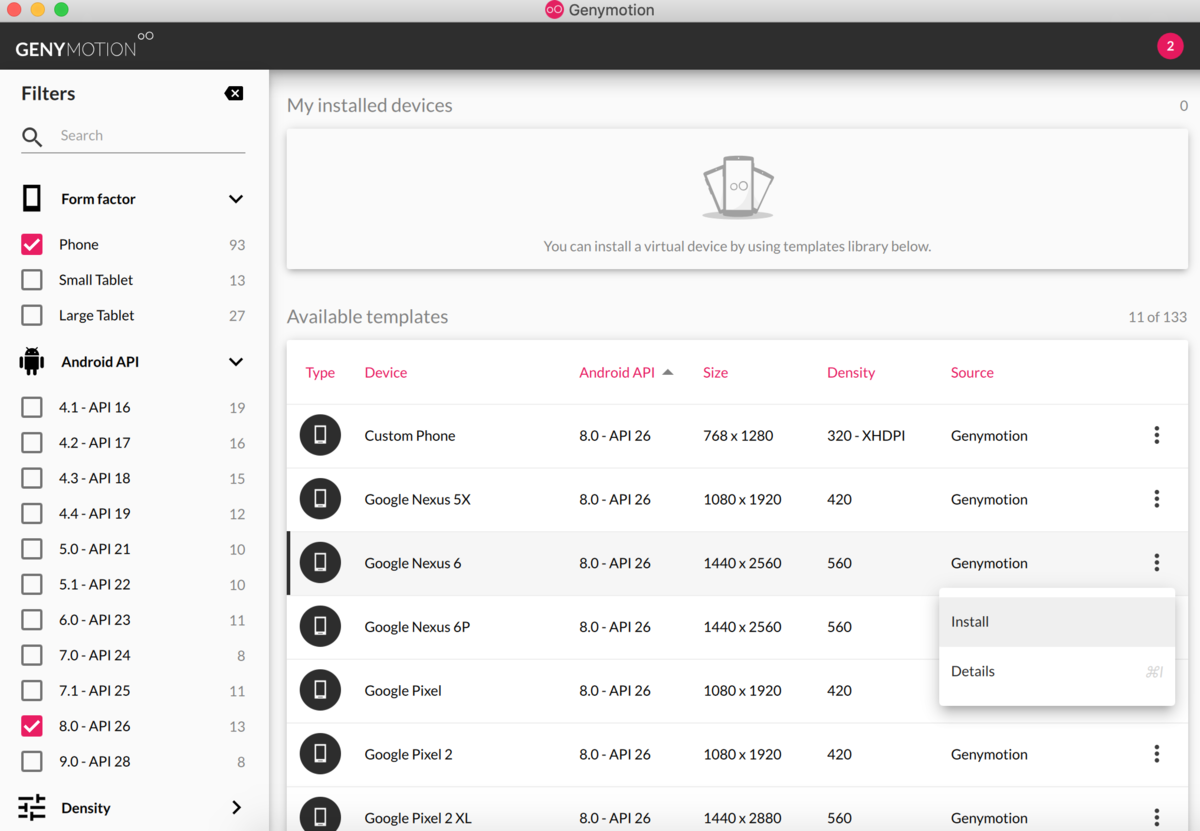Click the 768 x 1280 size cell
This screenshot has height=831, width=1200.
coord(738,435)
